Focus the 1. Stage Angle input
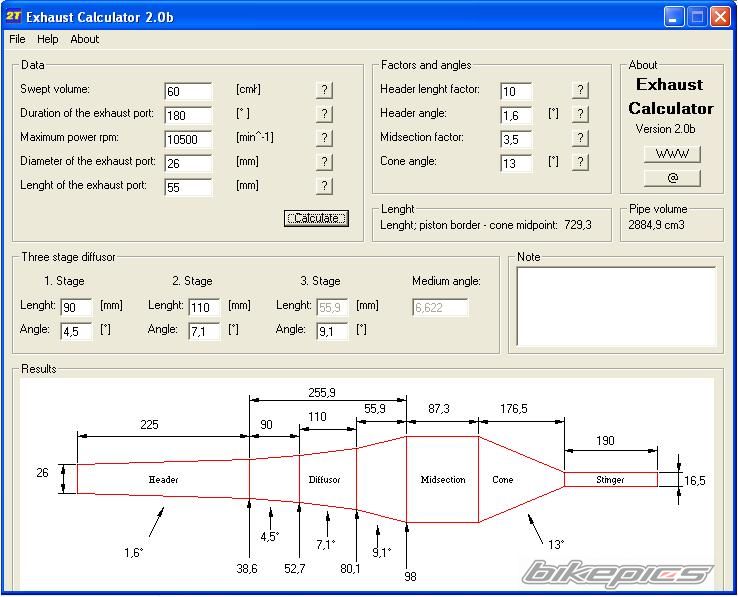Image resolution: width=738 pixels, height=597 pixels. (x=76, y=331)
